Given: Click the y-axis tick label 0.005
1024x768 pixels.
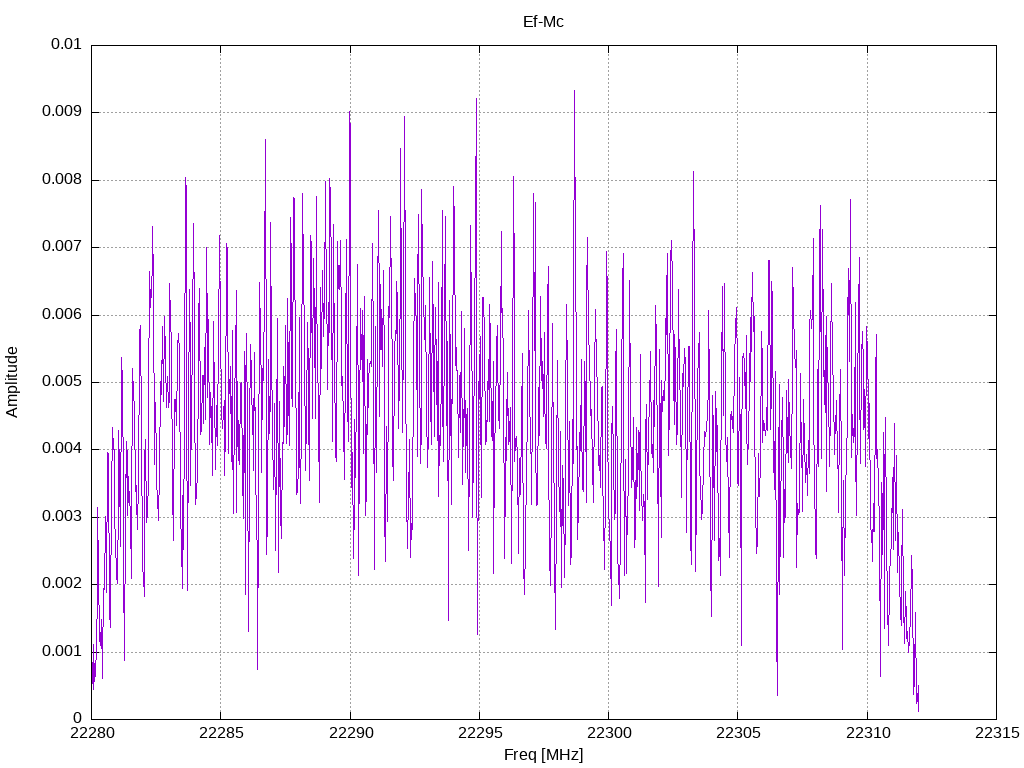Looking at the screenshot, I should (x=62, y=381).
